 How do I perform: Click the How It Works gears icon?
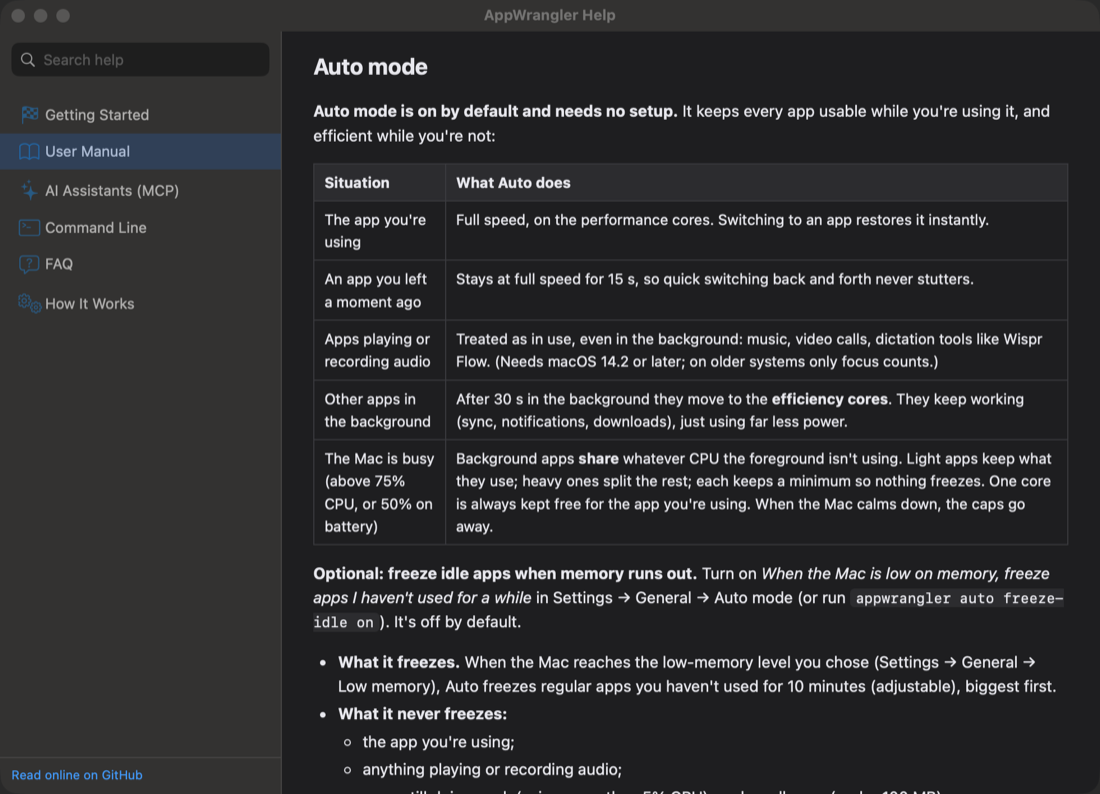[x=29, y=303]
